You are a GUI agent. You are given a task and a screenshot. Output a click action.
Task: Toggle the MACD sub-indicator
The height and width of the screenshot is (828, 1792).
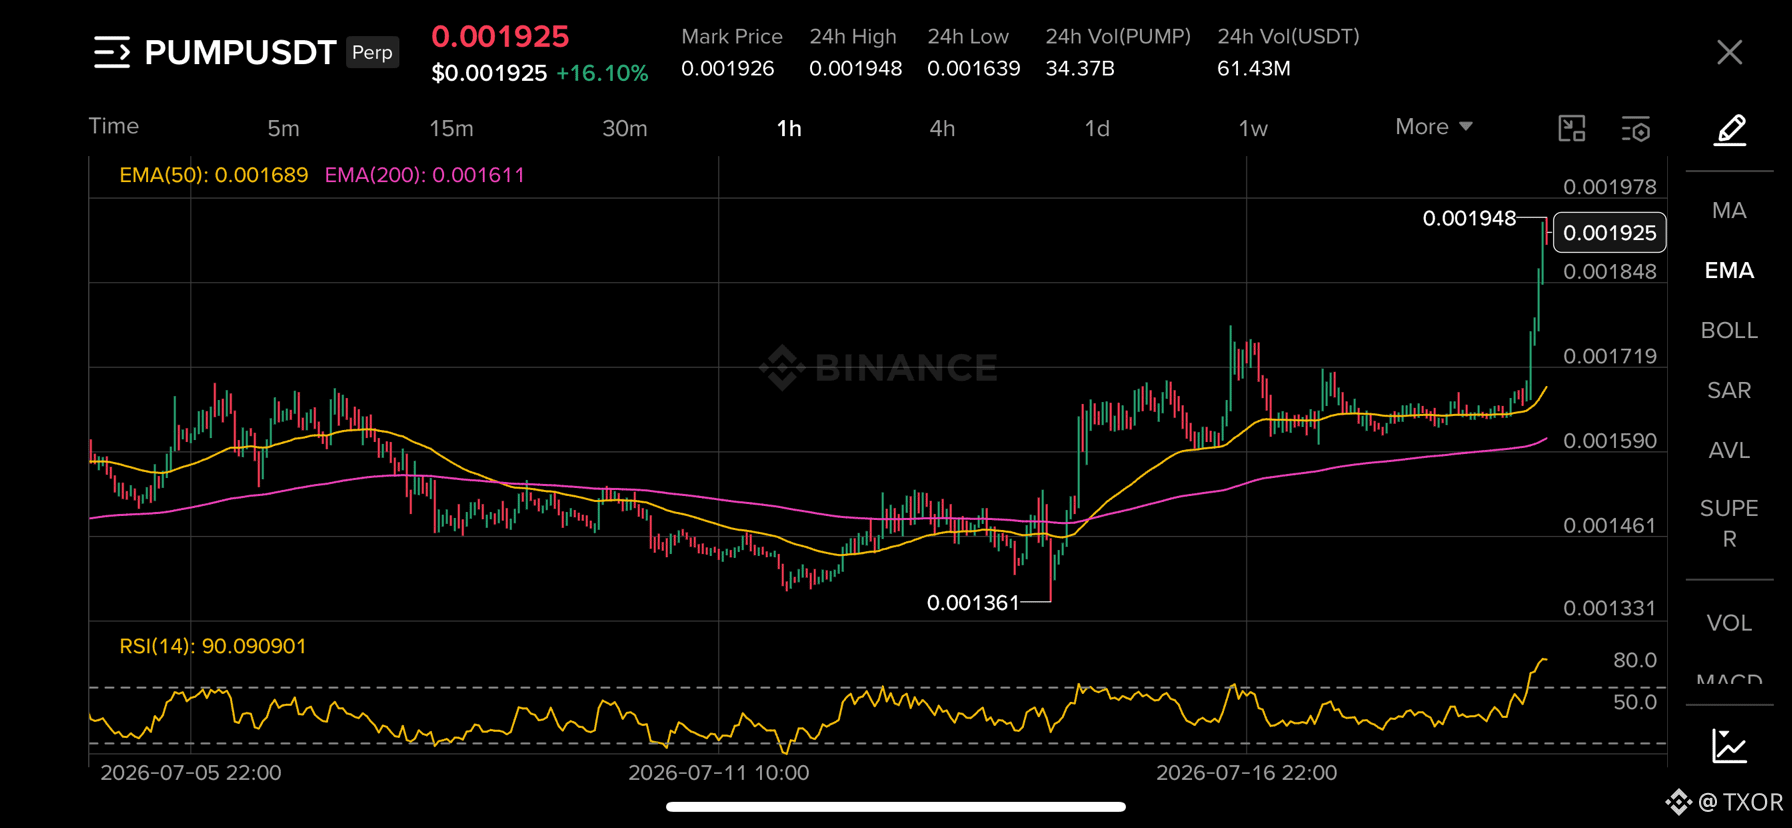[1729, 679]
